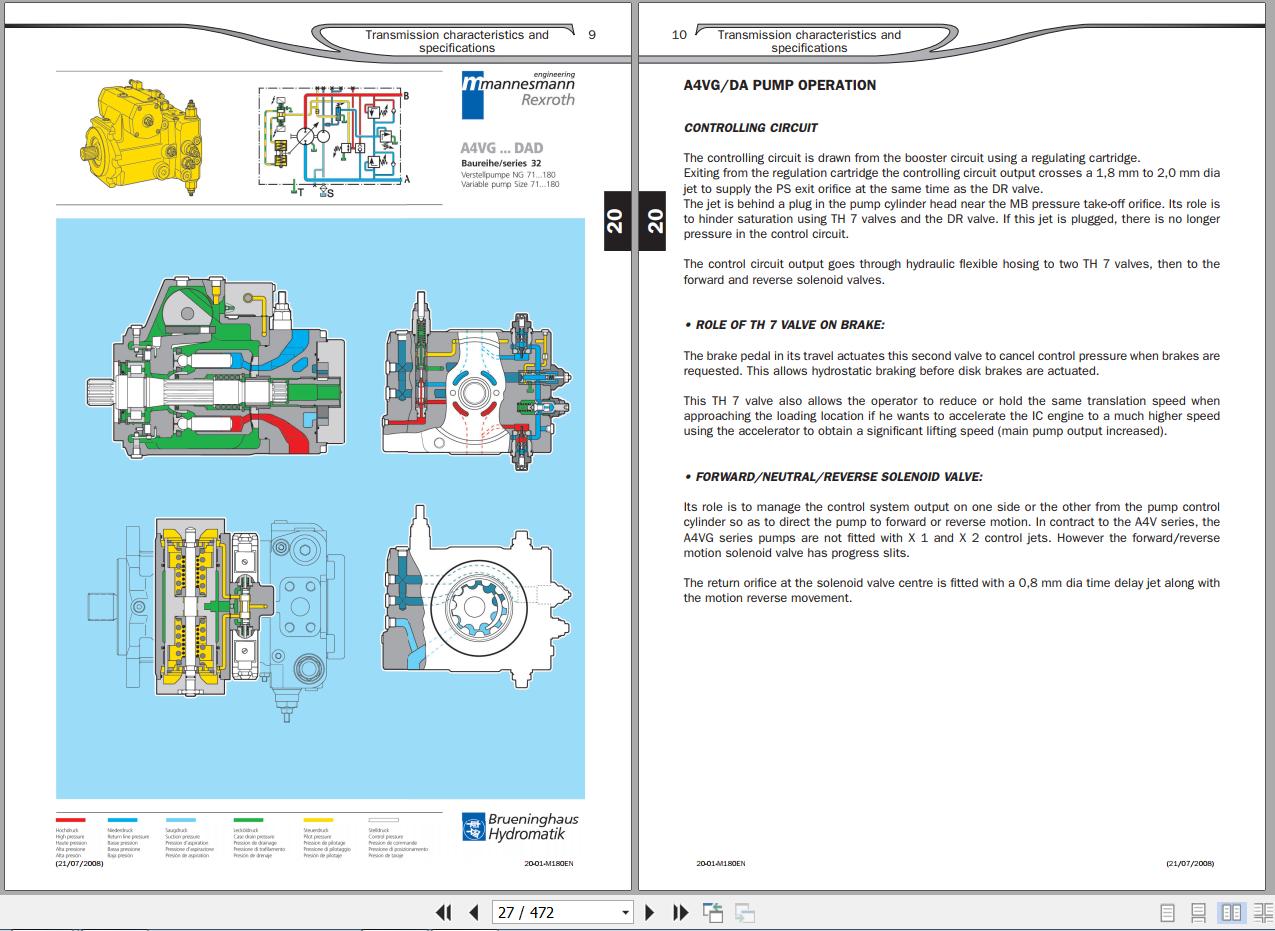
Task: Go back to the previous view
Action: pos(713,912)
